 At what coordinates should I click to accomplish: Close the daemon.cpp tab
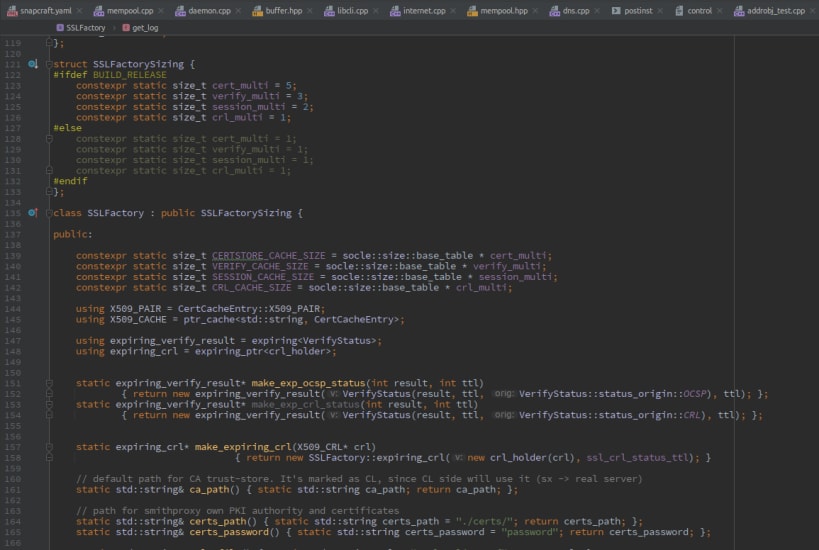click(238, 10)
